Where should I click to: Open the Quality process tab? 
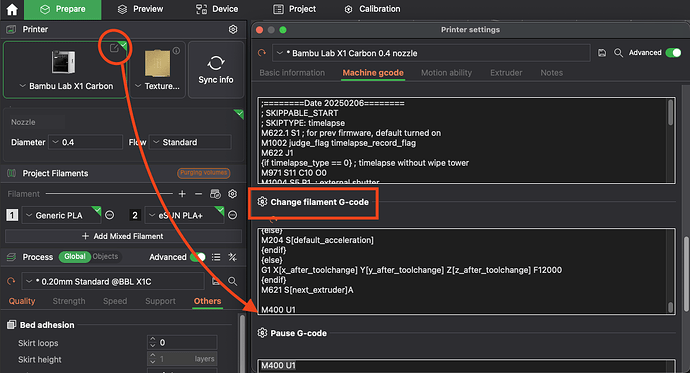tap(22, 301)
